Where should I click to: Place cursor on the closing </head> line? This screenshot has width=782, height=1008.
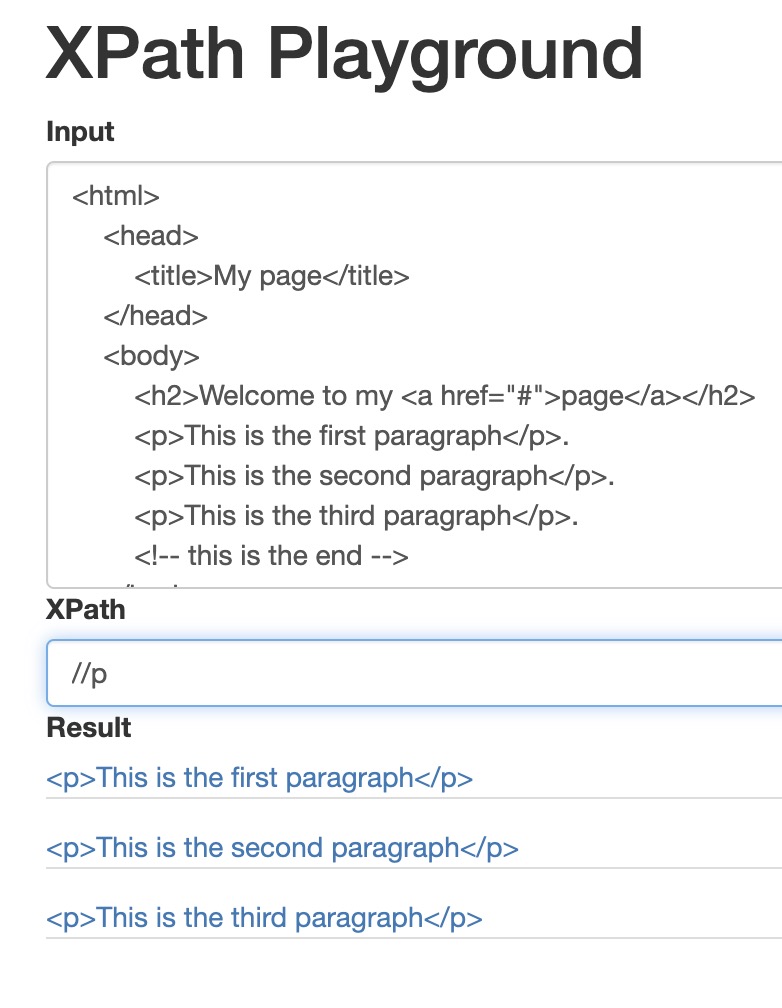click(156, 316)
